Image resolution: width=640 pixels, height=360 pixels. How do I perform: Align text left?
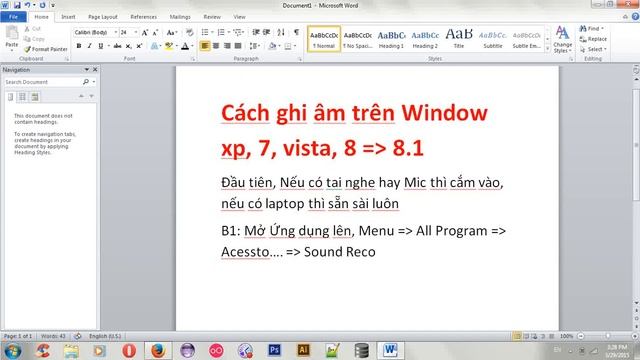[x=205, y=46]
